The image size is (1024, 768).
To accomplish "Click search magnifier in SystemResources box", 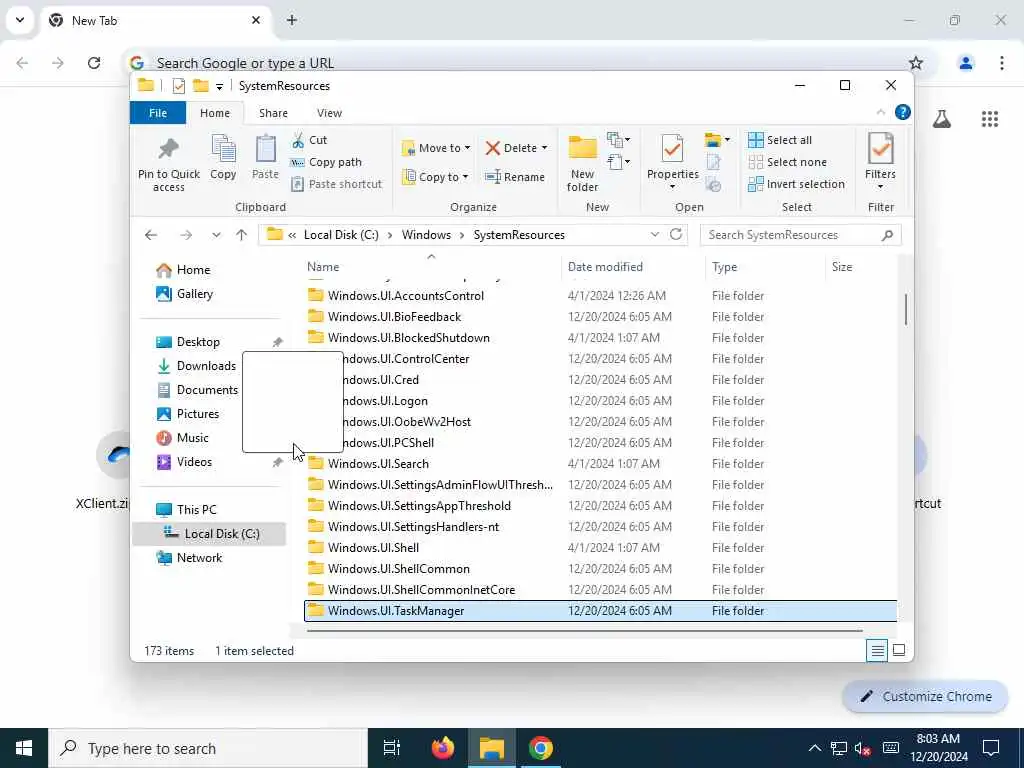I will (887, 235).
